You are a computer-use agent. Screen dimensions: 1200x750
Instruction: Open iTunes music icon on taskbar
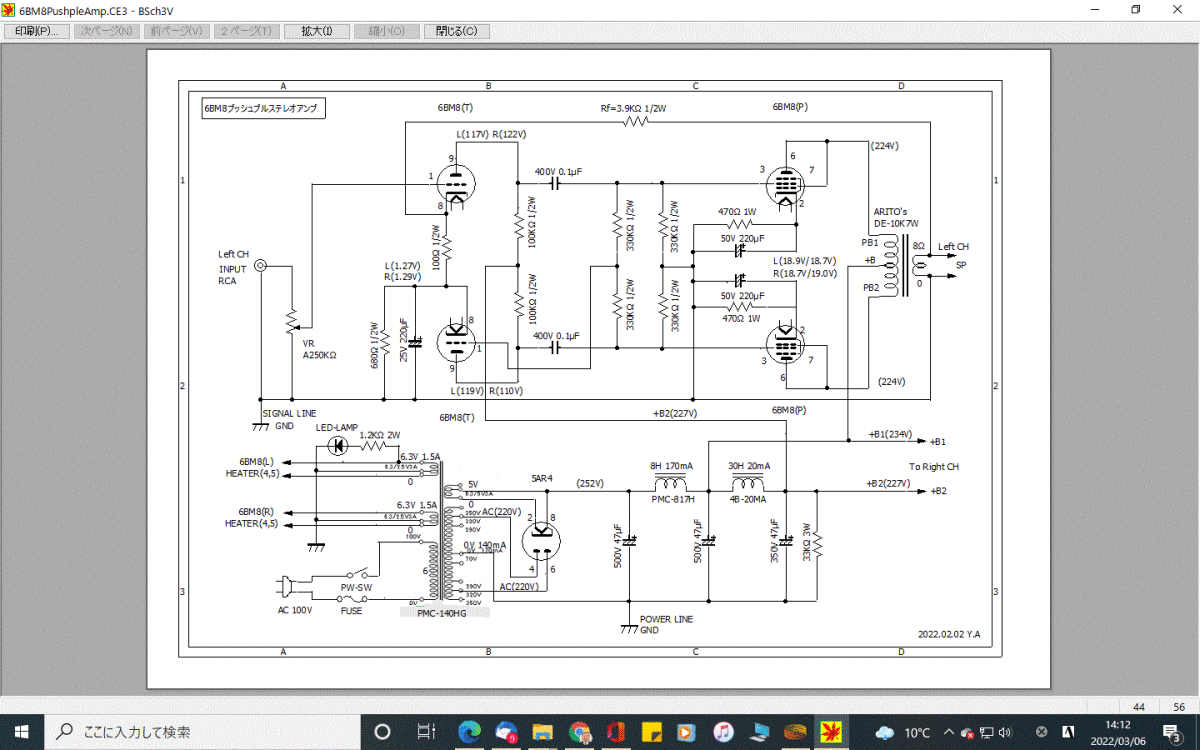tap(724, 732)
